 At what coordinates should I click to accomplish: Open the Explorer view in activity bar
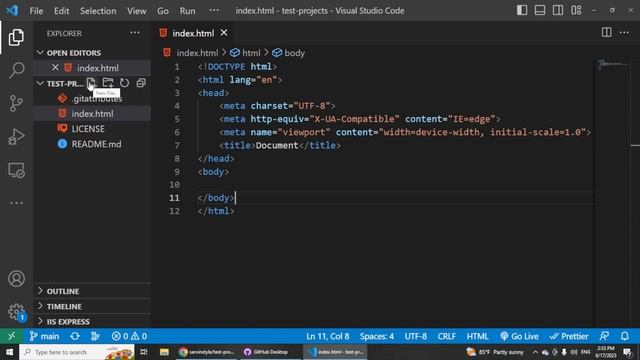pos(16,37)
